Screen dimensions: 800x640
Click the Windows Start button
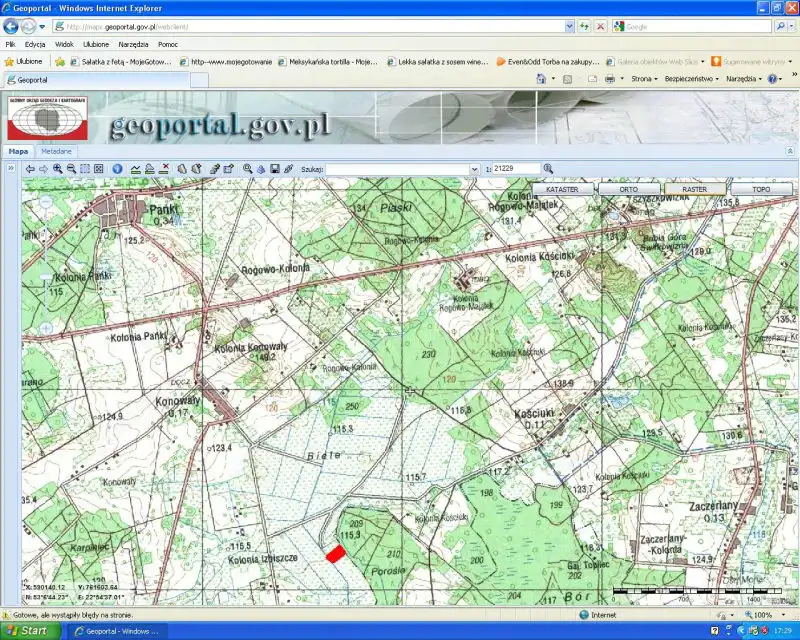tap(31, 631)
